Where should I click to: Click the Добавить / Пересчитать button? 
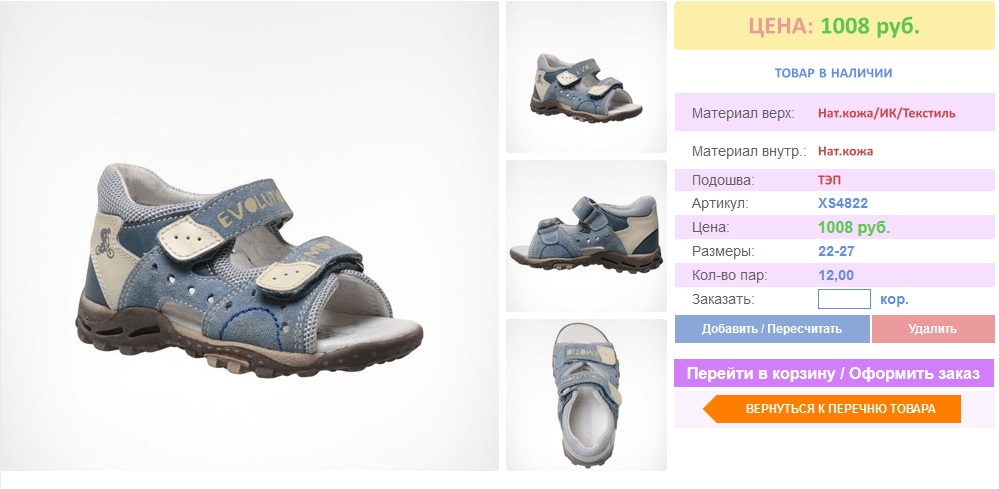click(x=772, y=329)
